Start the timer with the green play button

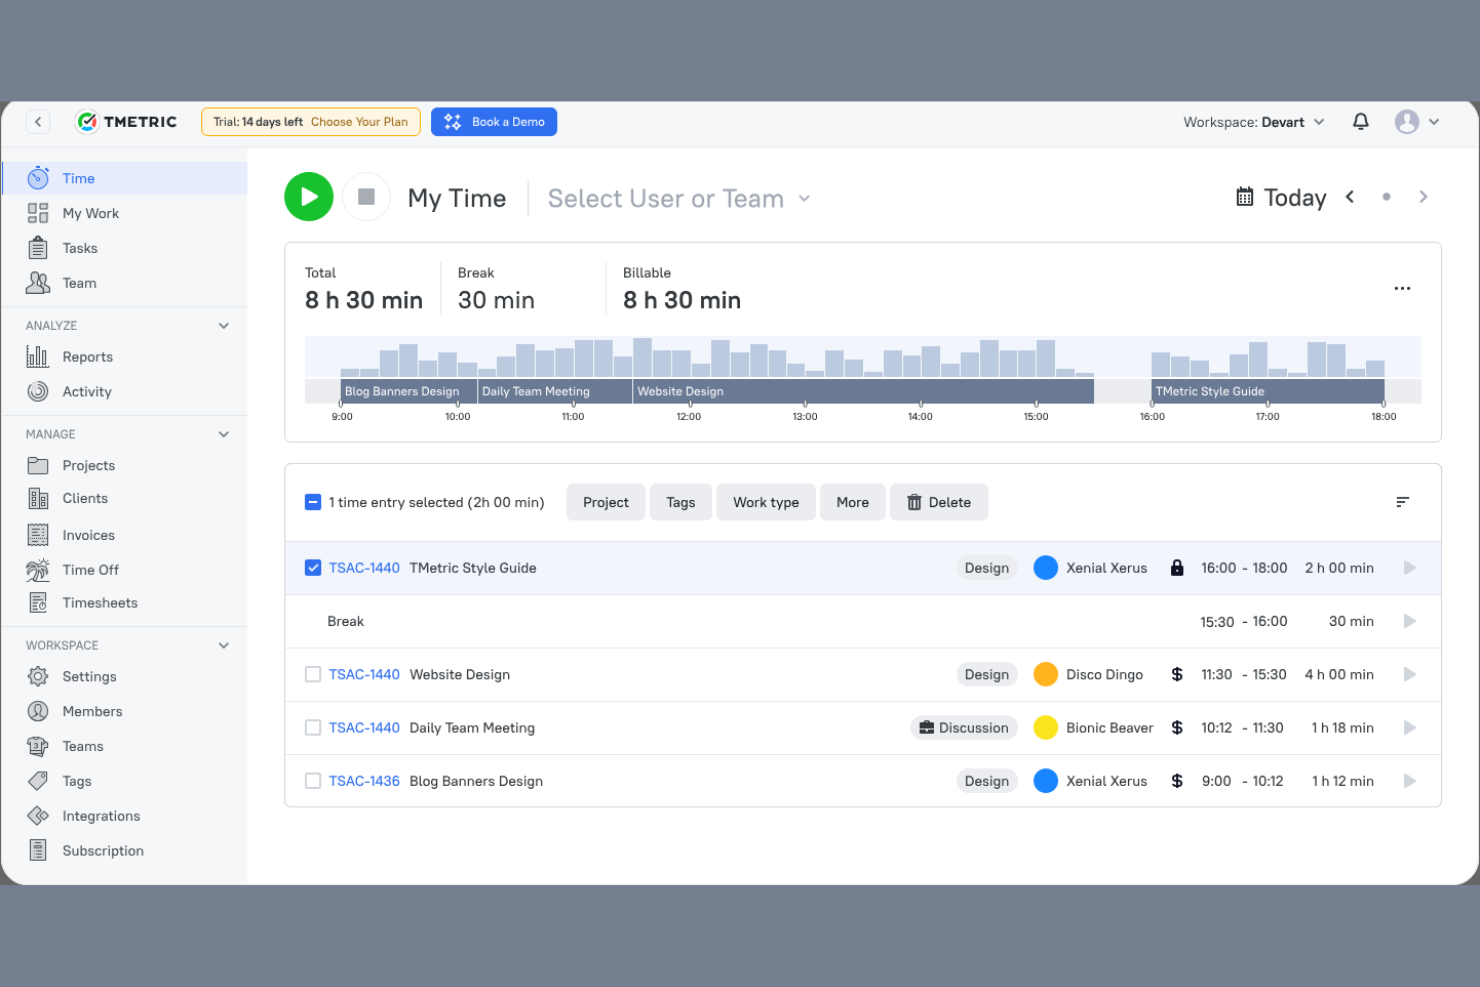[308, 197]
